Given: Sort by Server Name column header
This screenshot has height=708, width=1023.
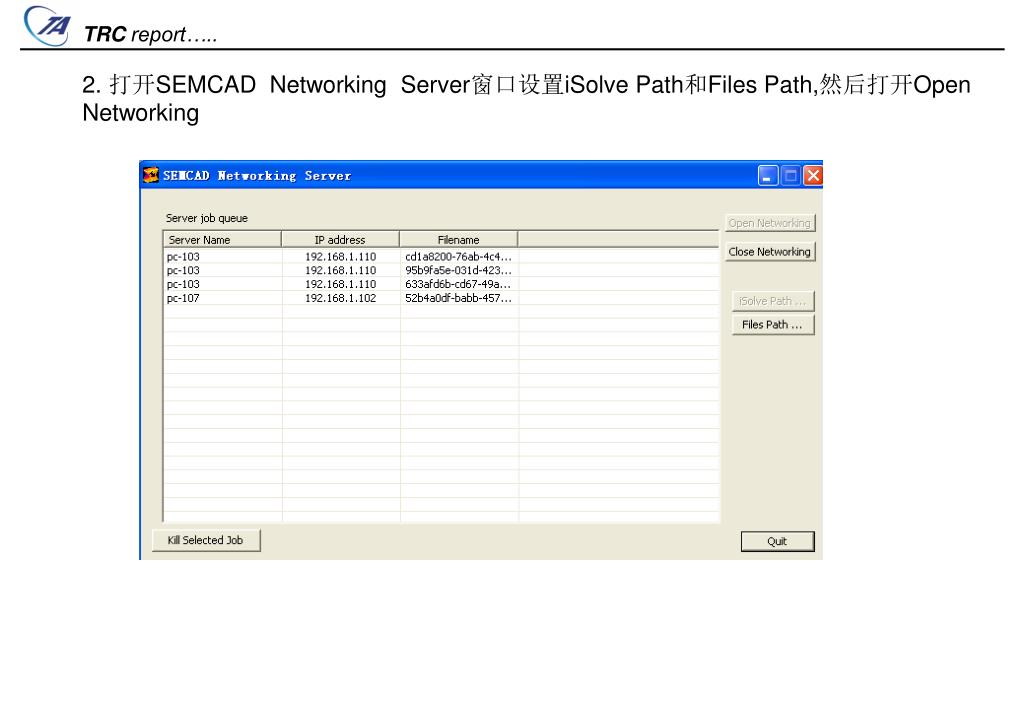Looking at the screenshot, I should (222, 239).
